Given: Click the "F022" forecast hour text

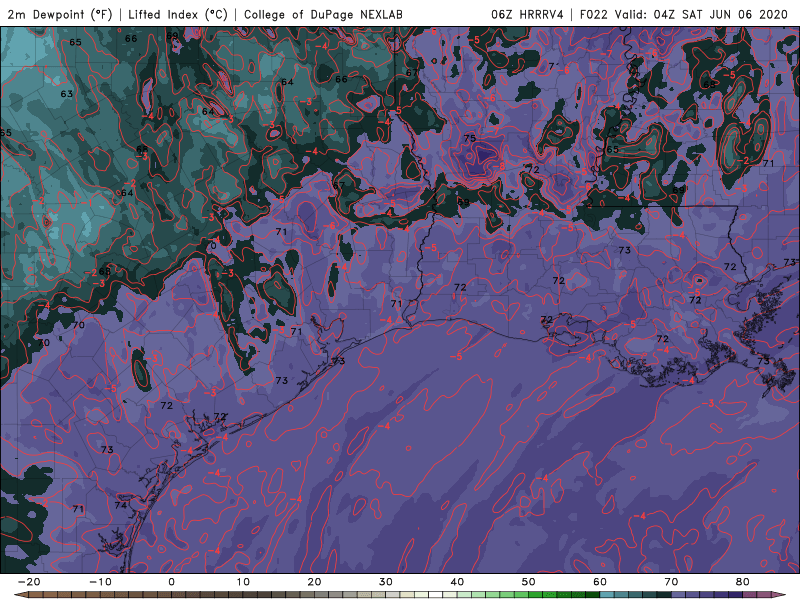Looking at the screenshot, I should coord(593,14).
